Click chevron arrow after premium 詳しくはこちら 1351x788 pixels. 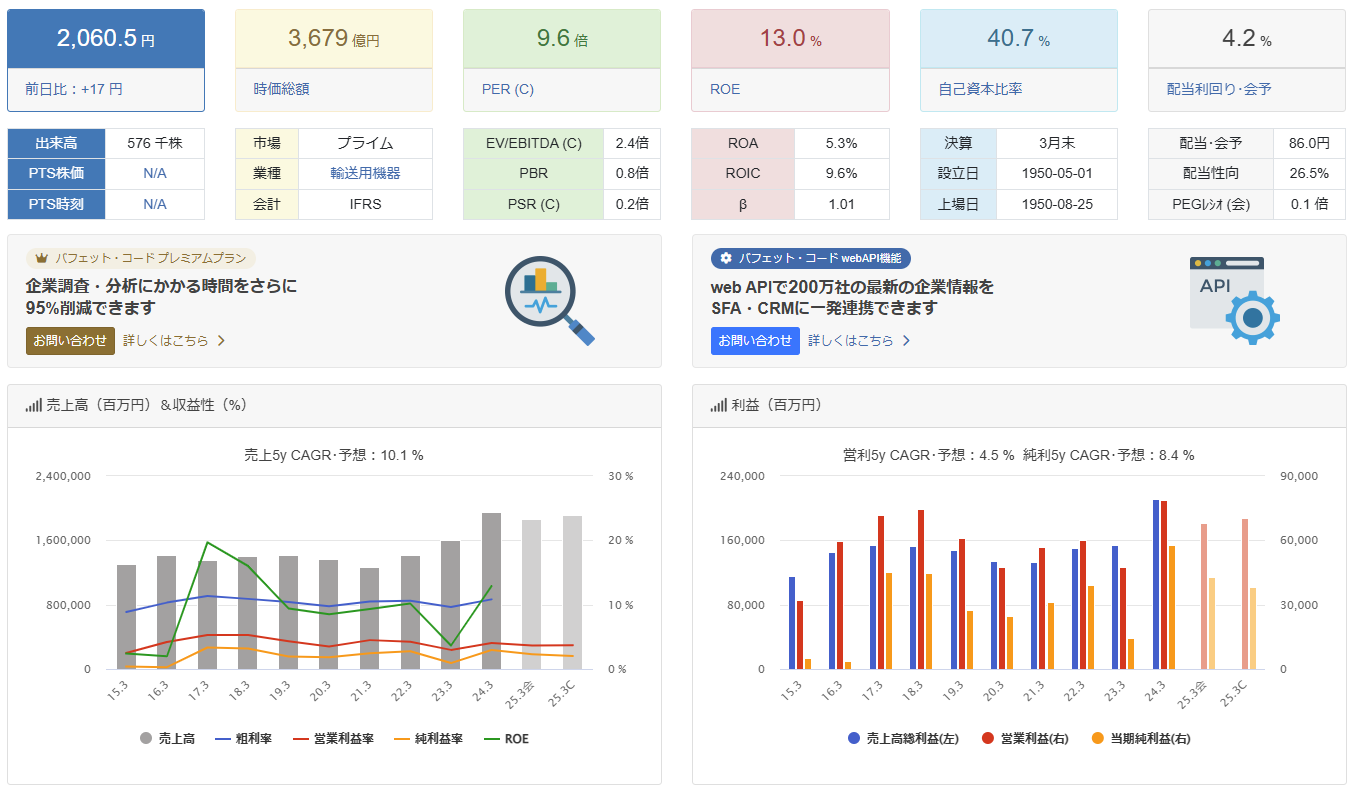coord(221,341)
